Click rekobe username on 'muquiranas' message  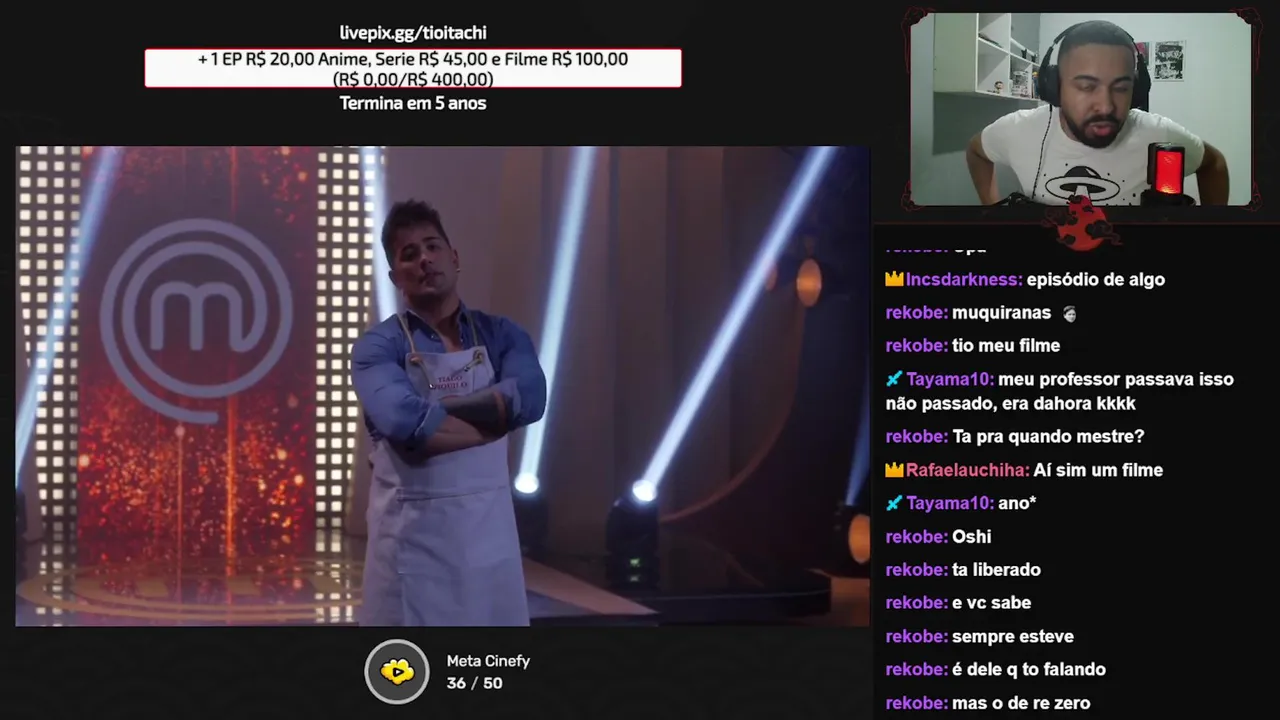pos(916,313)
